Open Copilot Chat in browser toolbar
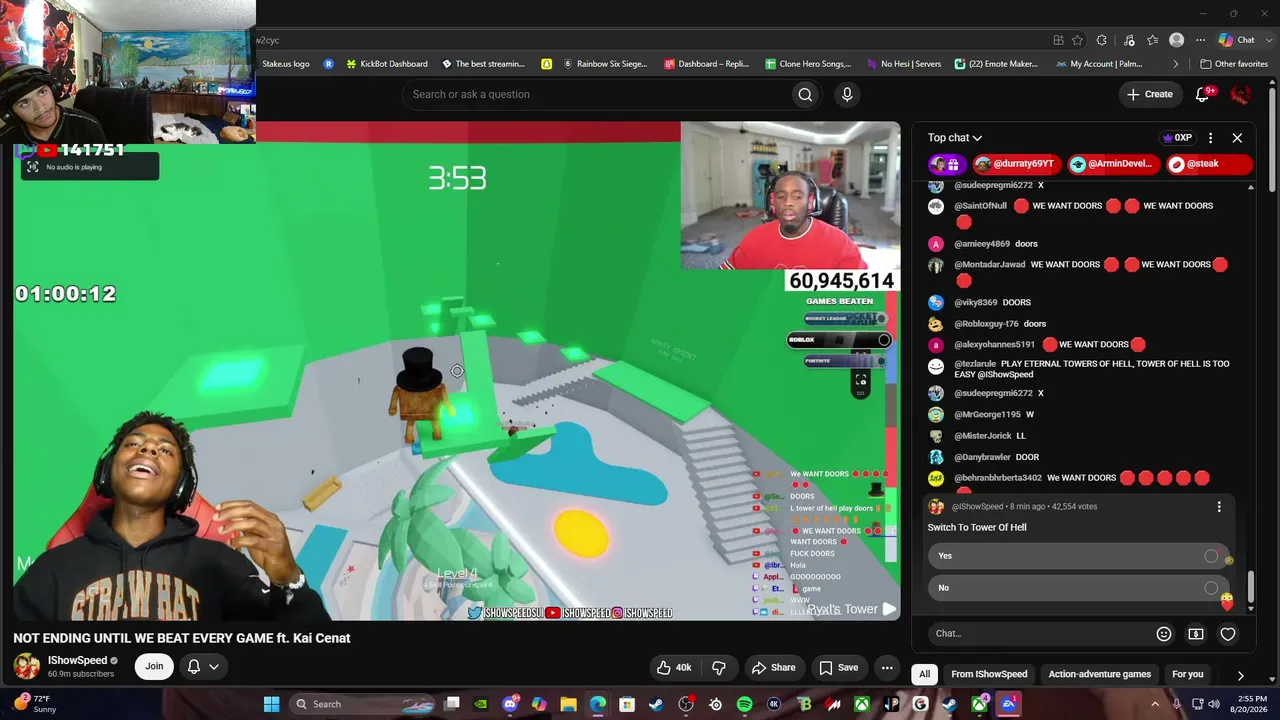The width and height of the screenshot is (1280, 720). coord(1237,40)
